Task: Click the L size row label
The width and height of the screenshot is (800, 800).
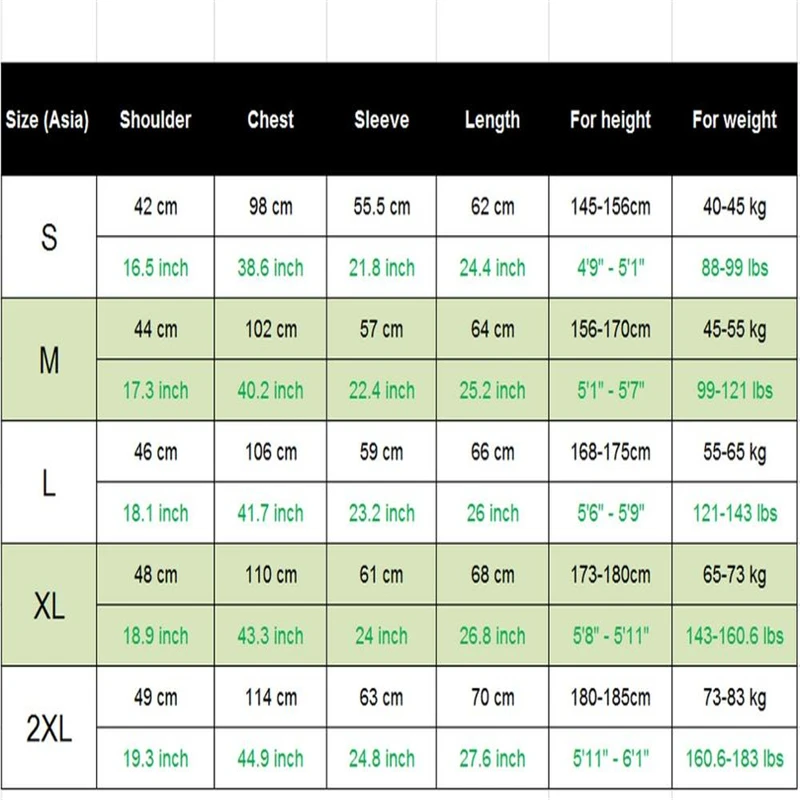Action: click(48, 484)
